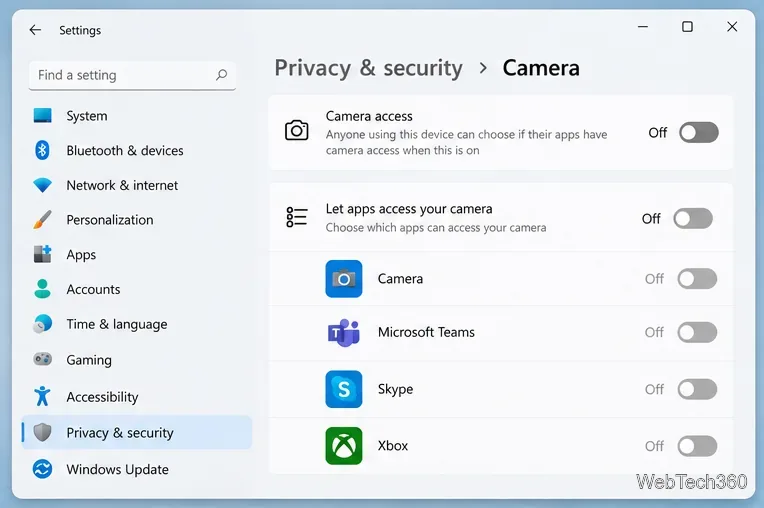Click the Accounts person icon
This screenshot has height=508, width=764.
42,289
